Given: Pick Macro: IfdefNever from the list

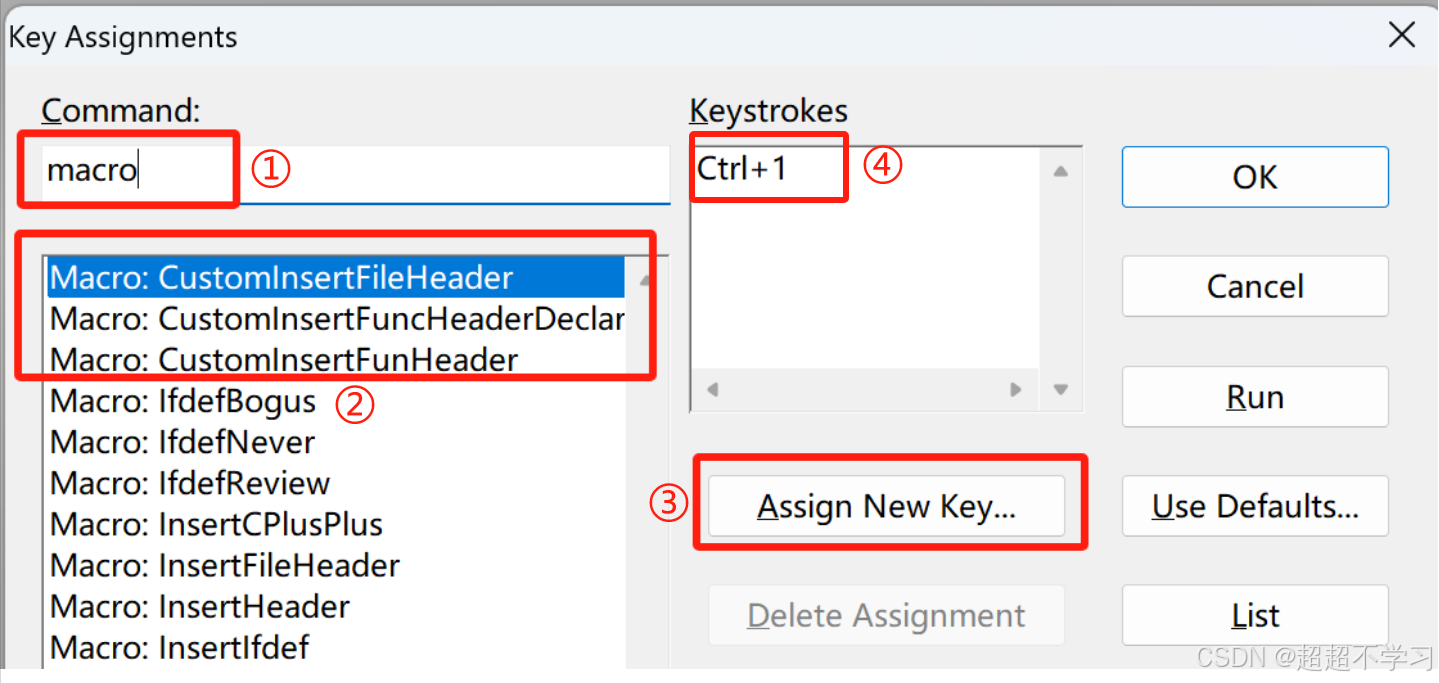Looking at the screenshot, I should [182, 442].
